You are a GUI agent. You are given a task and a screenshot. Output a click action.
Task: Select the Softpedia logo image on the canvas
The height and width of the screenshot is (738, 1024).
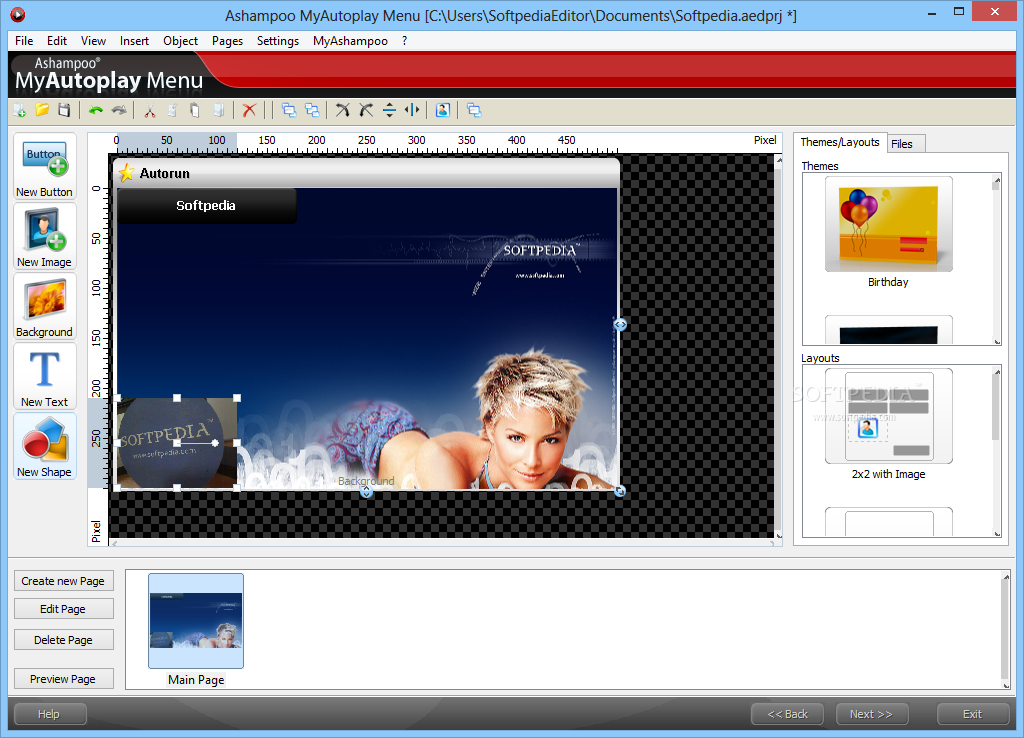click(177, 443)
